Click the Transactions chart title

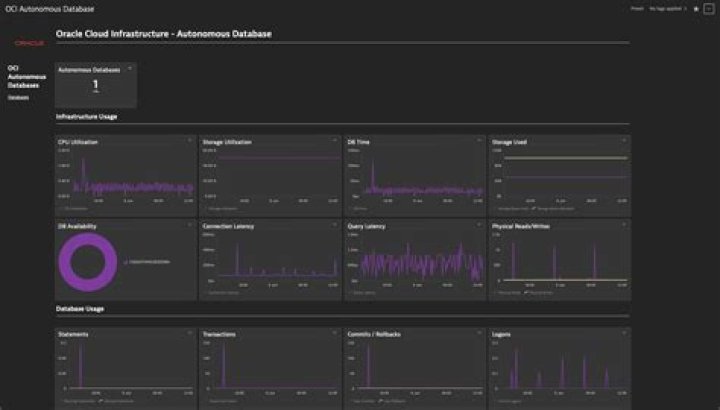pos(219,334)
